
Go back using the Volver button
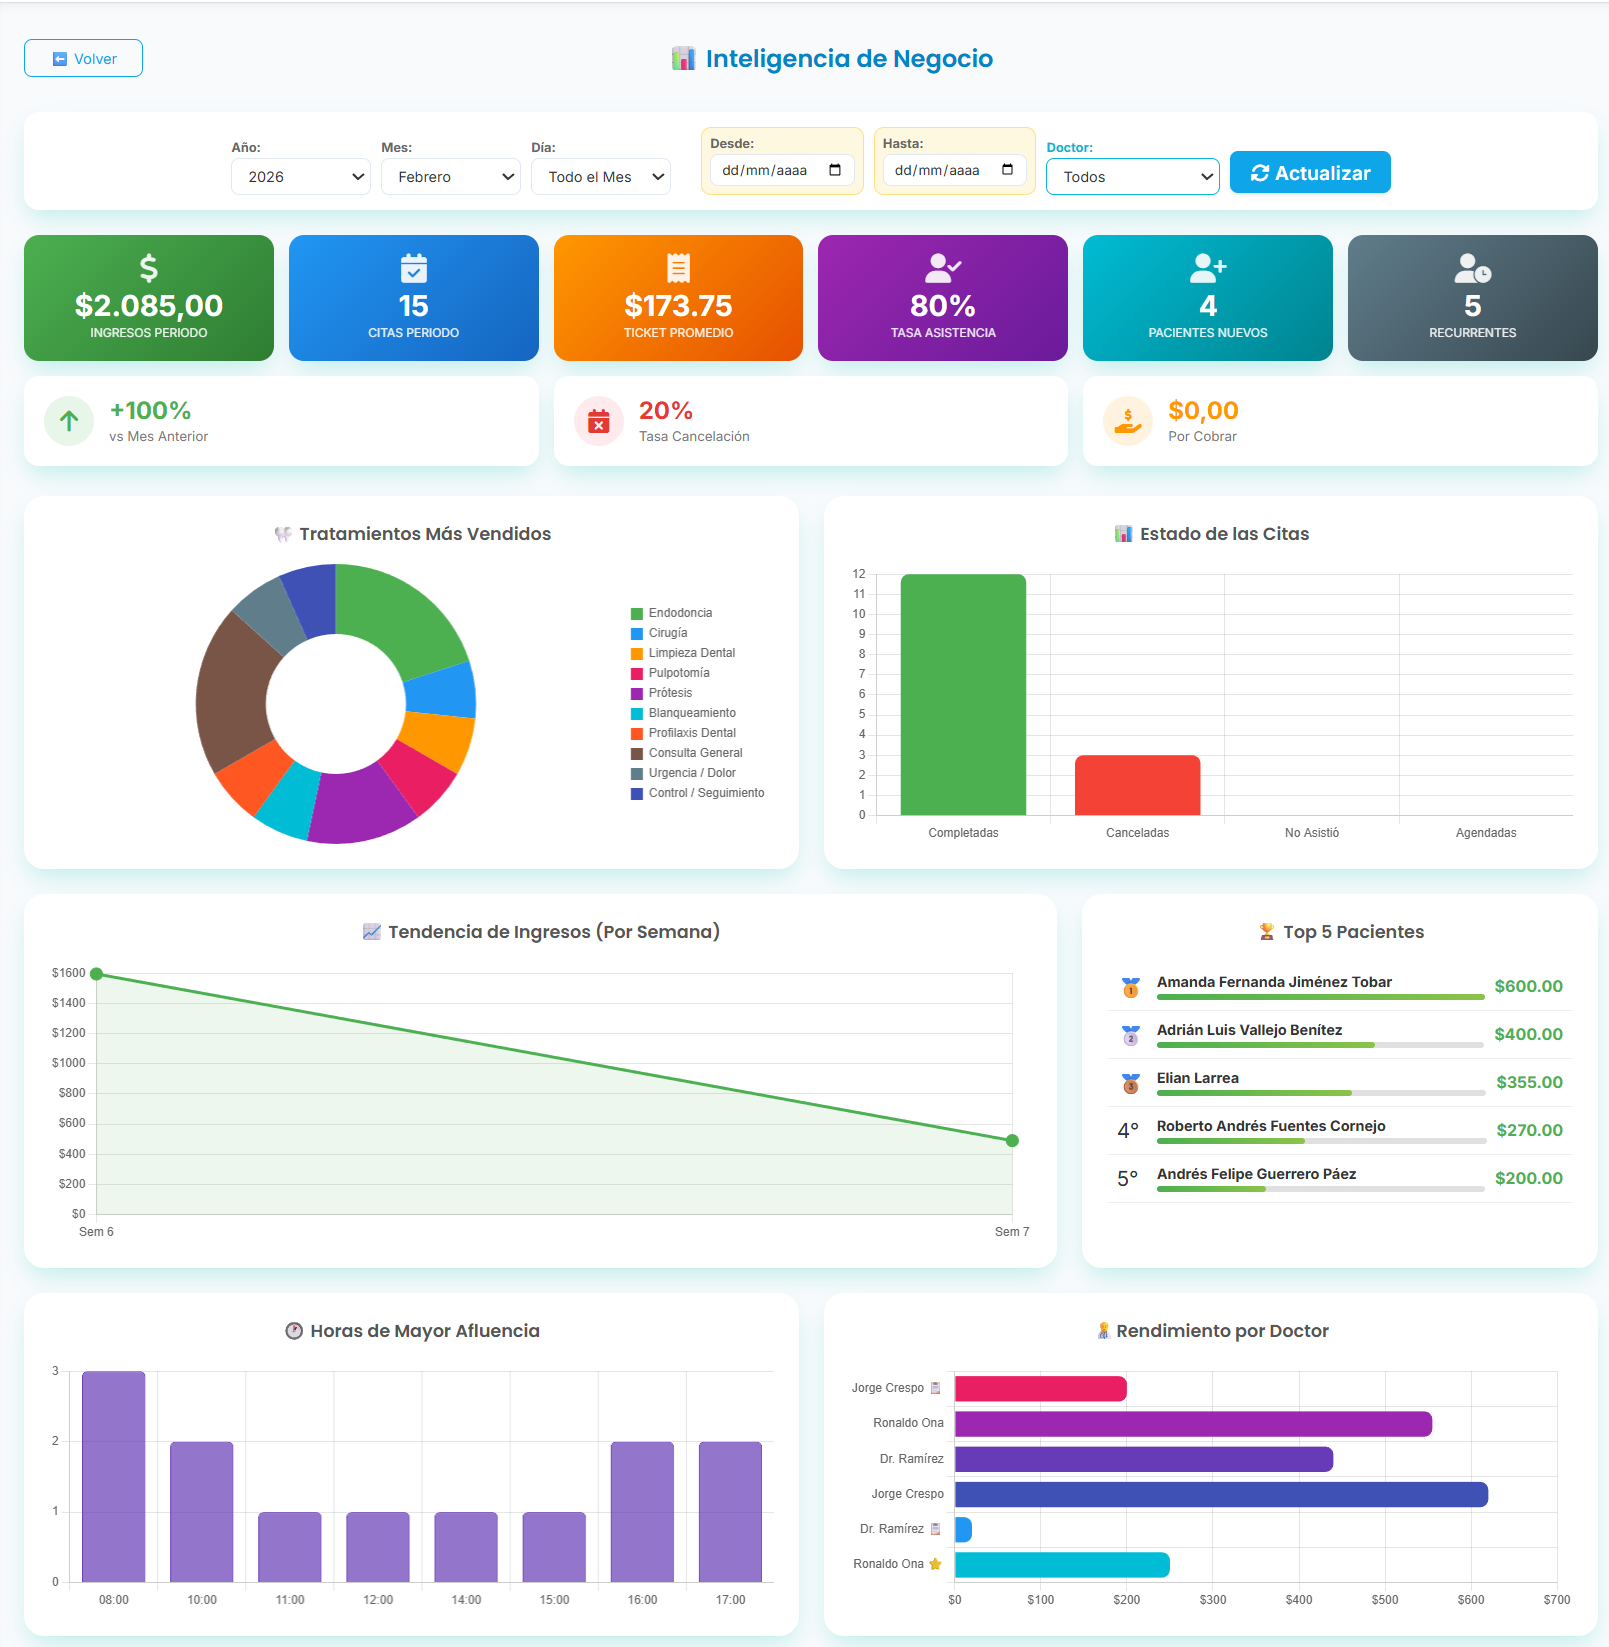(83, 59)
